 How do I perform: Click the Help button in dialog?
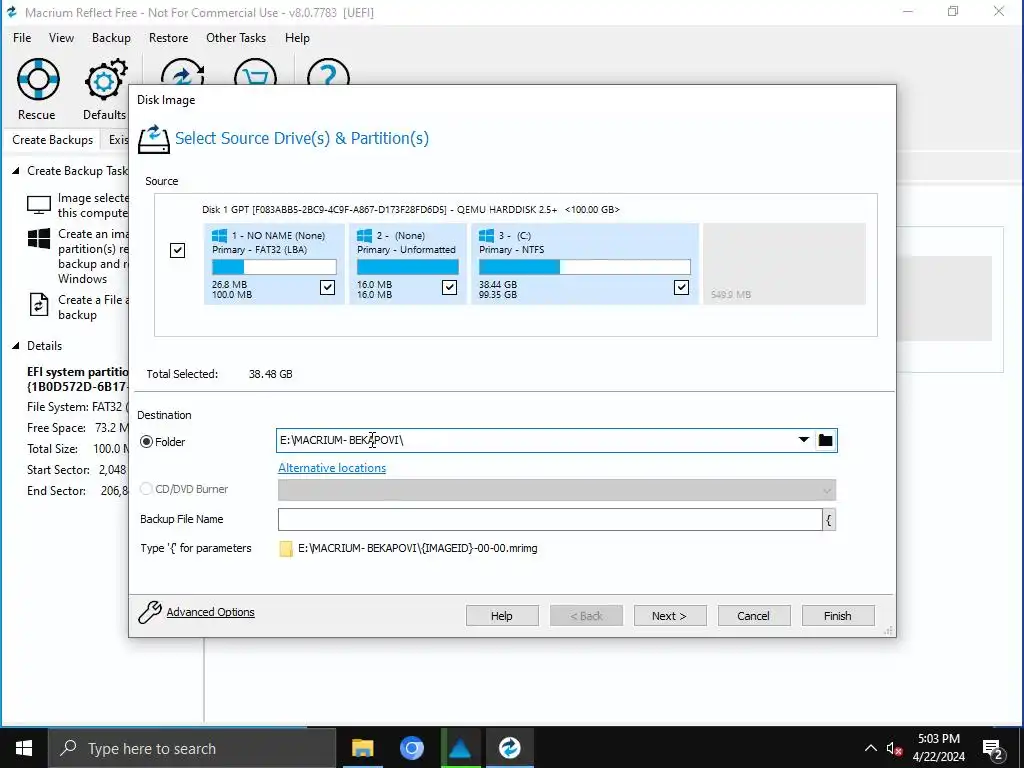[x=502, y=616]
